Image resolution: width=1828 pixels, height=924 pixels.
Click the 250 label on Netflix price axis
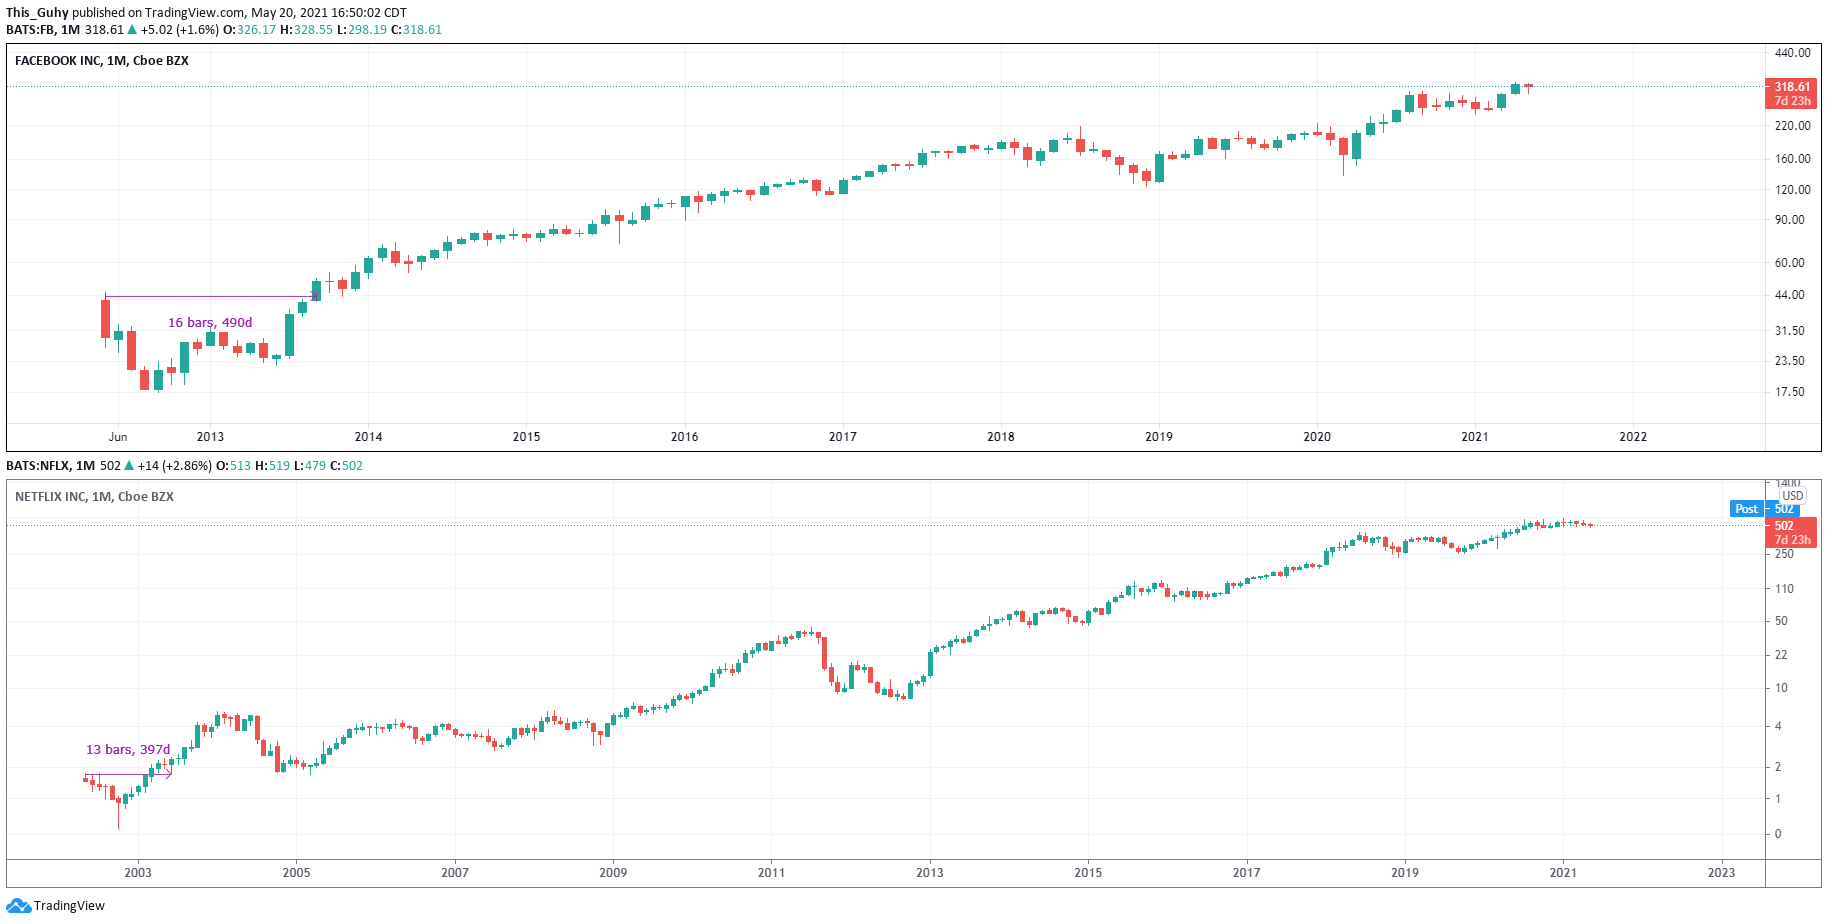pos(1784,554)
